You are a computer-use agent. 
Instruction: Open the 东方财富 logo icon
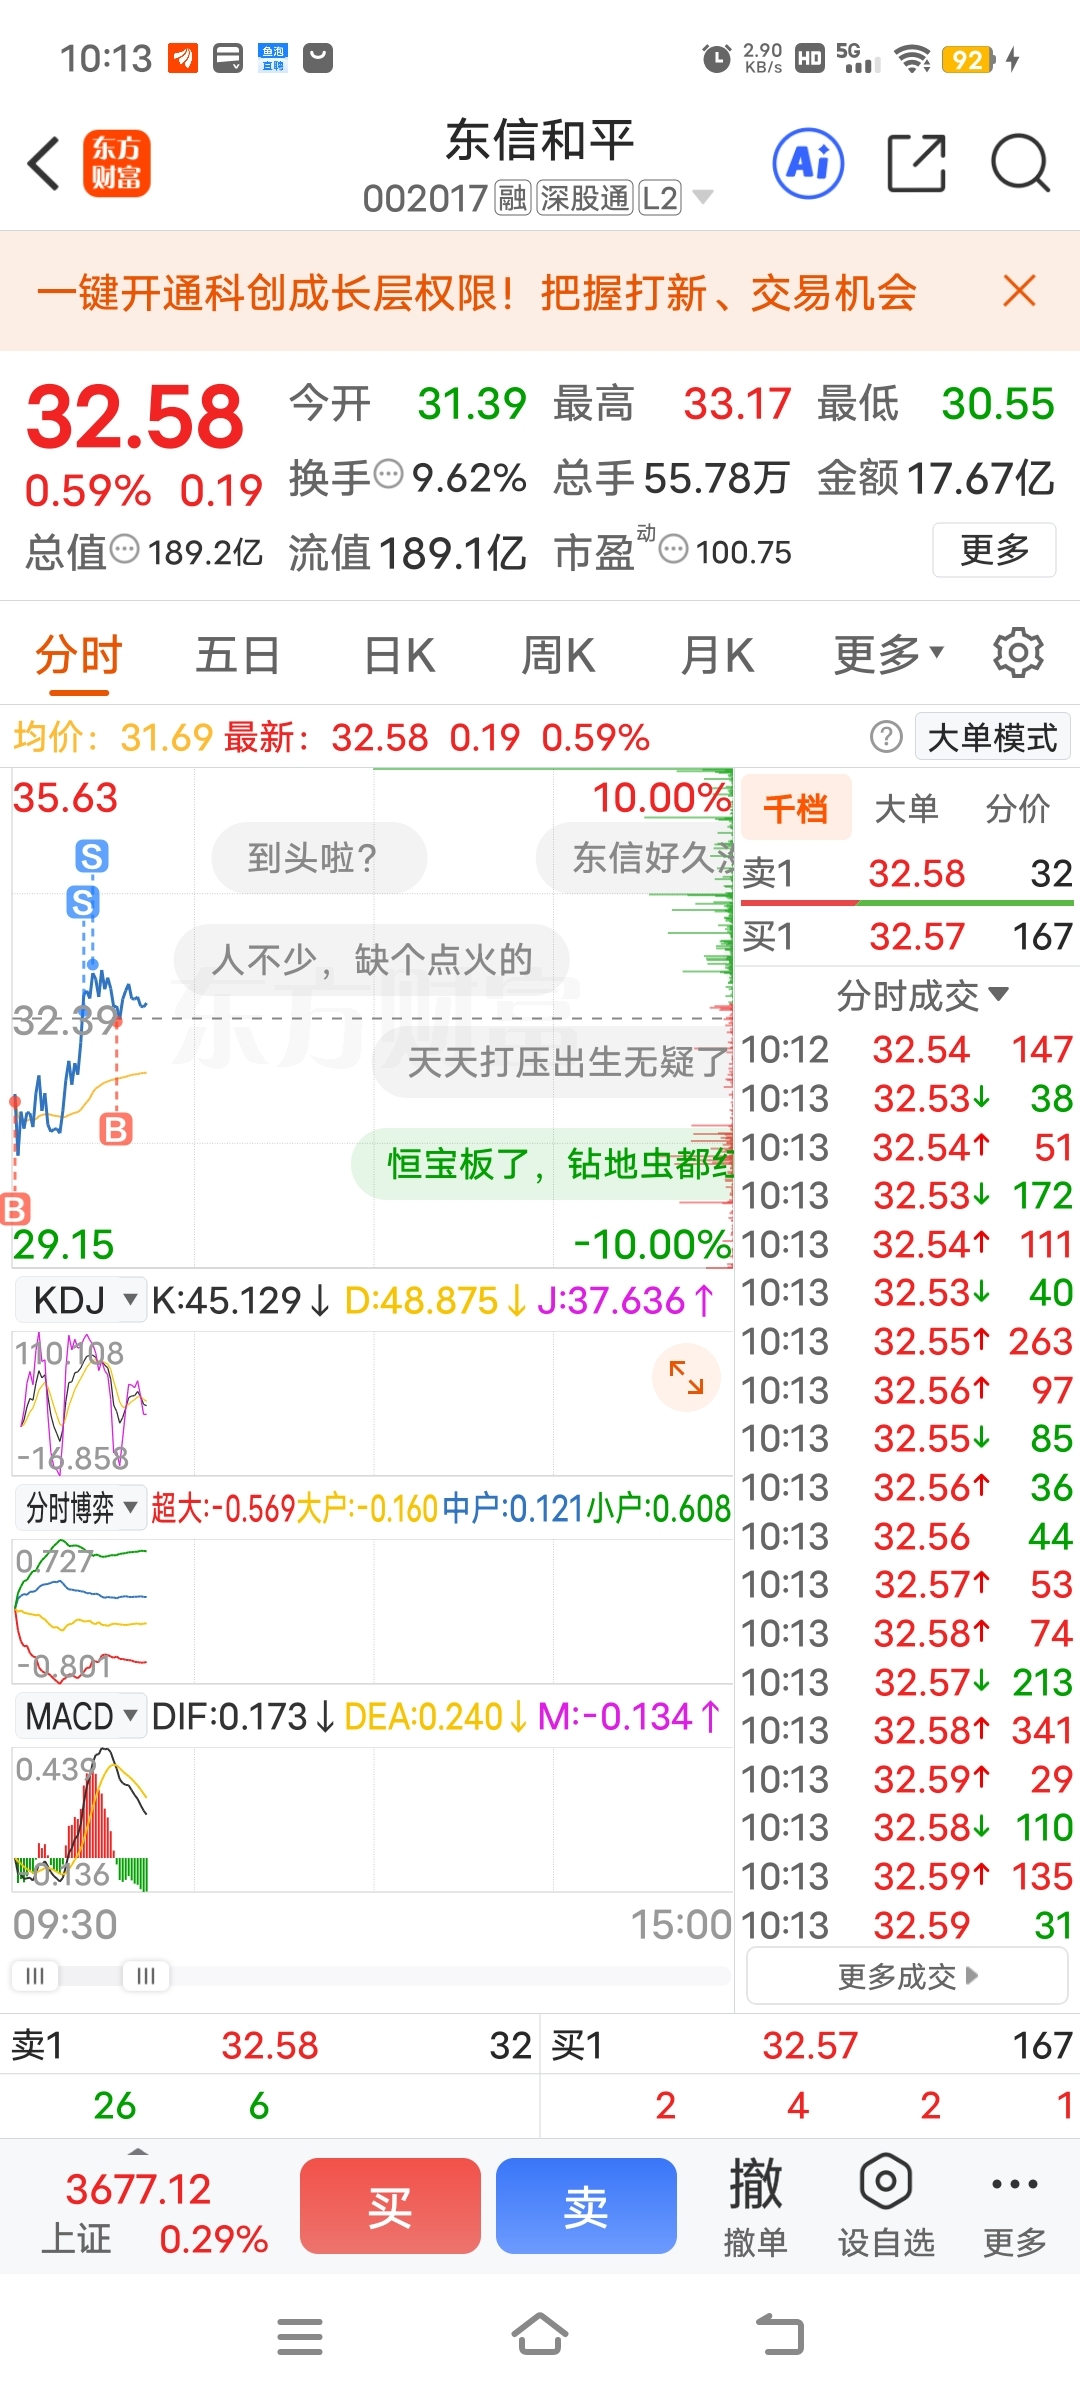tap(117, 163)
